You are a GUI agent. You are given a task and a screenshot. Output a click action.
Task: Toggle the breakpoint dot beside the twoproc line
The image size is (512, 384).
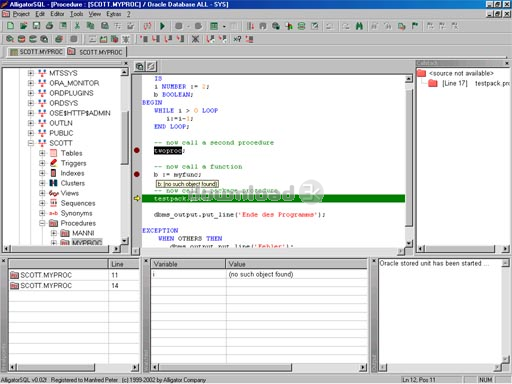(x=137, y=150)
